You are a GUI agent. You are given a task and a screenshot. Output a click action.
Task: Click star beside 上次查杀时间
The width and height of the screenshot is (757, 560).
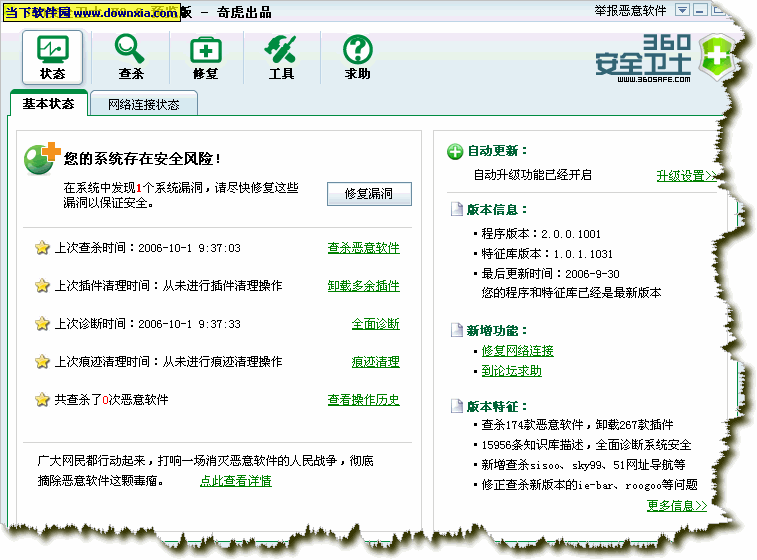click(42, 248)
